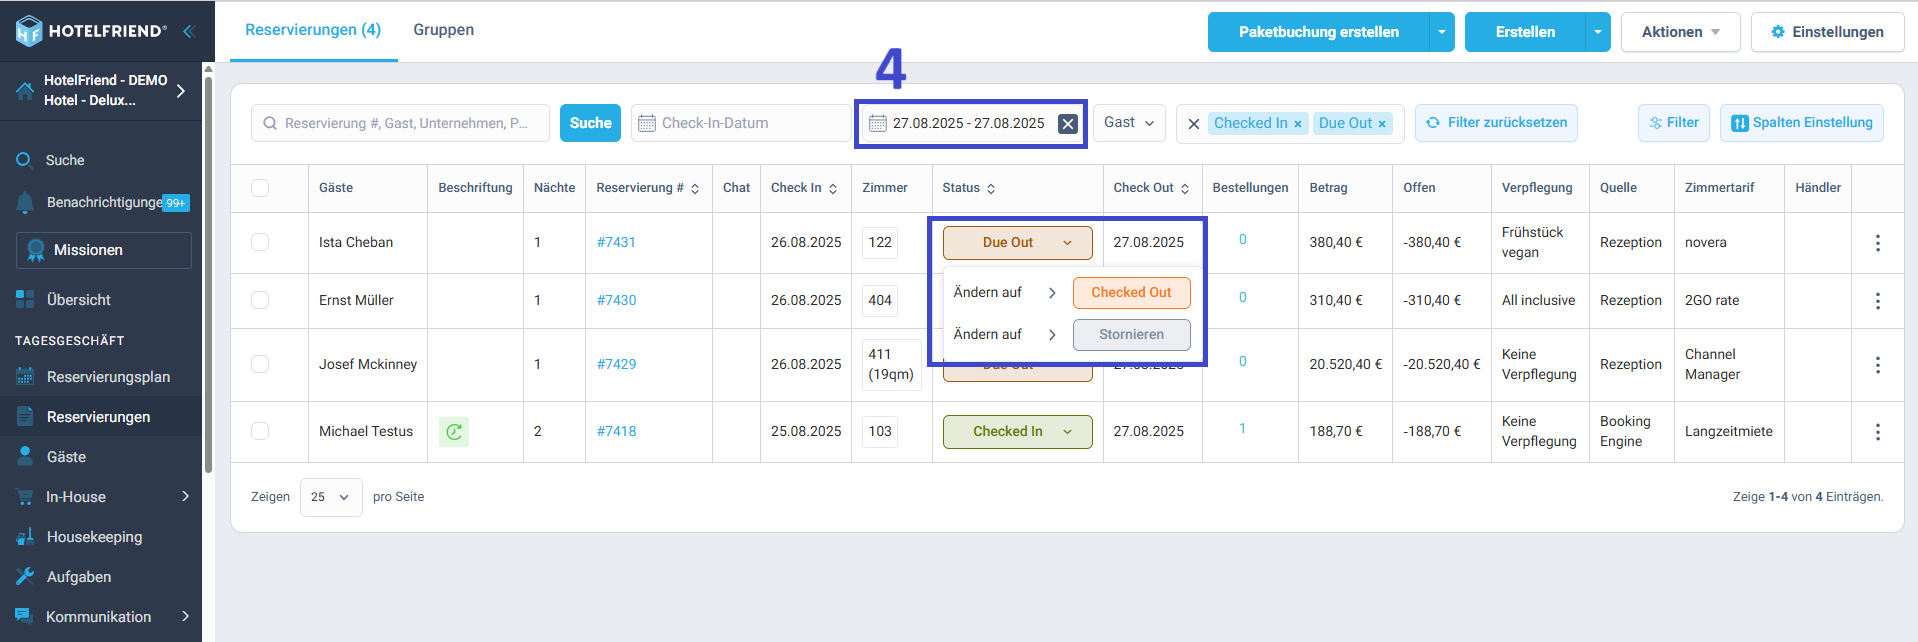Collapse the sidebar with double-chevron icon

coord(188,31)
